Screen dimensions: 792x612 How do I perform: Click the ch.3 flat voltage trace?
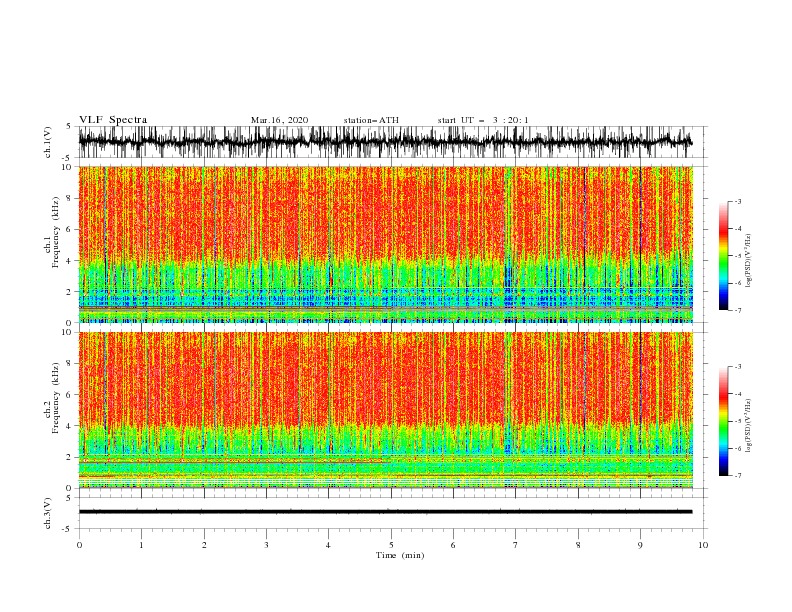click(x=385, y=512)
